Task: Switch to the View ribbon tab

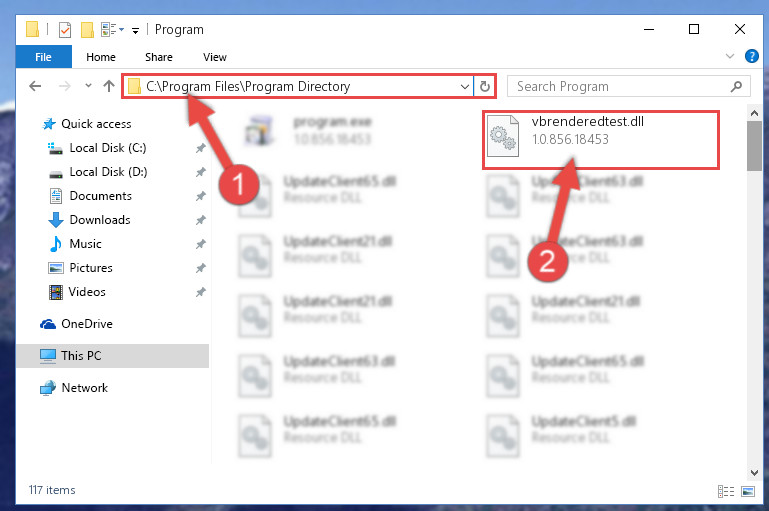Action: (x=215, y=57)
